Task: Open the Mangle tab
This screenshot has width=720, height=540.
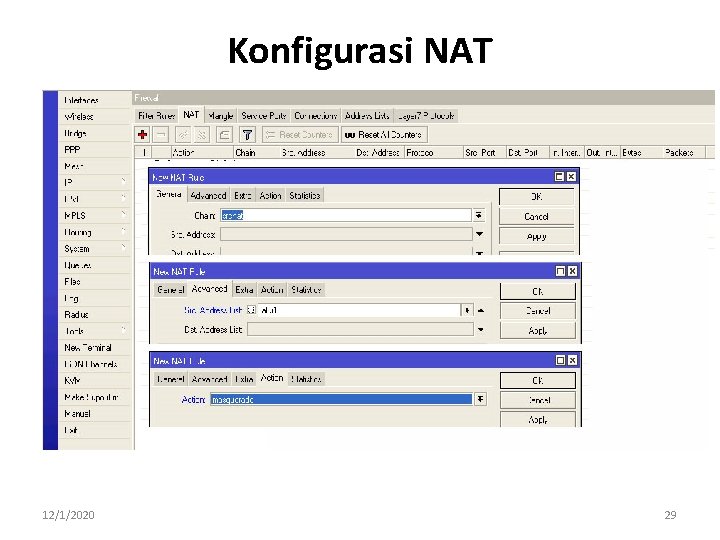Action: coord(221,116)
